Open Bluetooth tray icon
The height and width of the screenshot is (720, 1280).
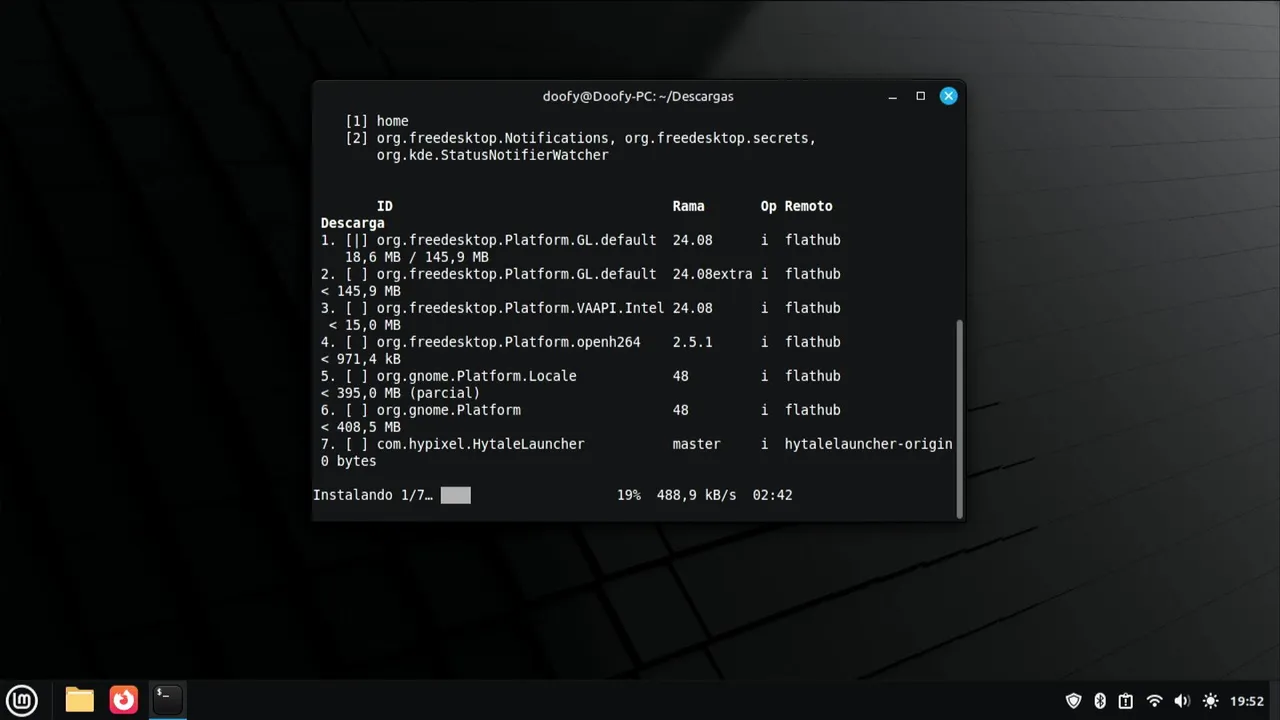coord(1100,701)
